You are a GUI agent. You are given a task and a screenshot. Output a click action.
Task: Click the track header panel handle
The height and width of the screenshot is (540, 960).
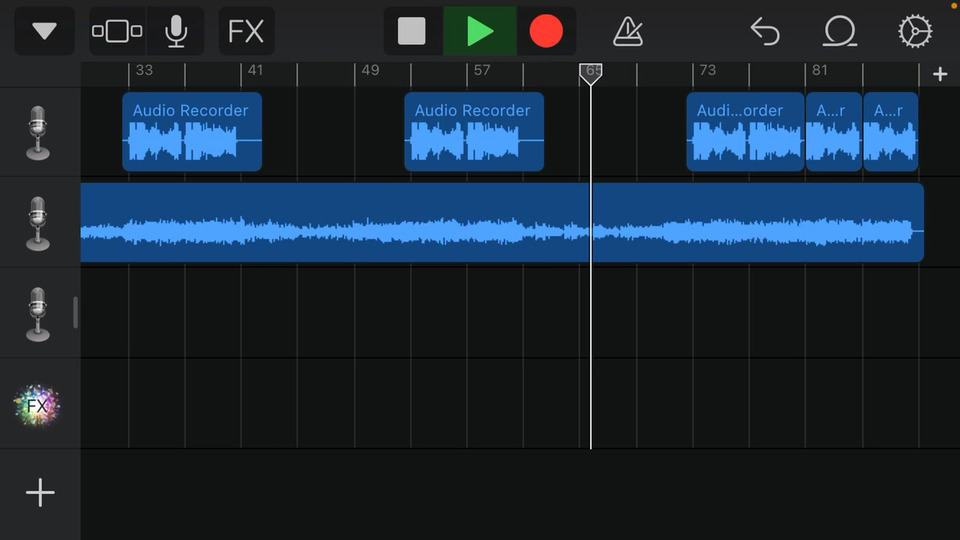75,312
